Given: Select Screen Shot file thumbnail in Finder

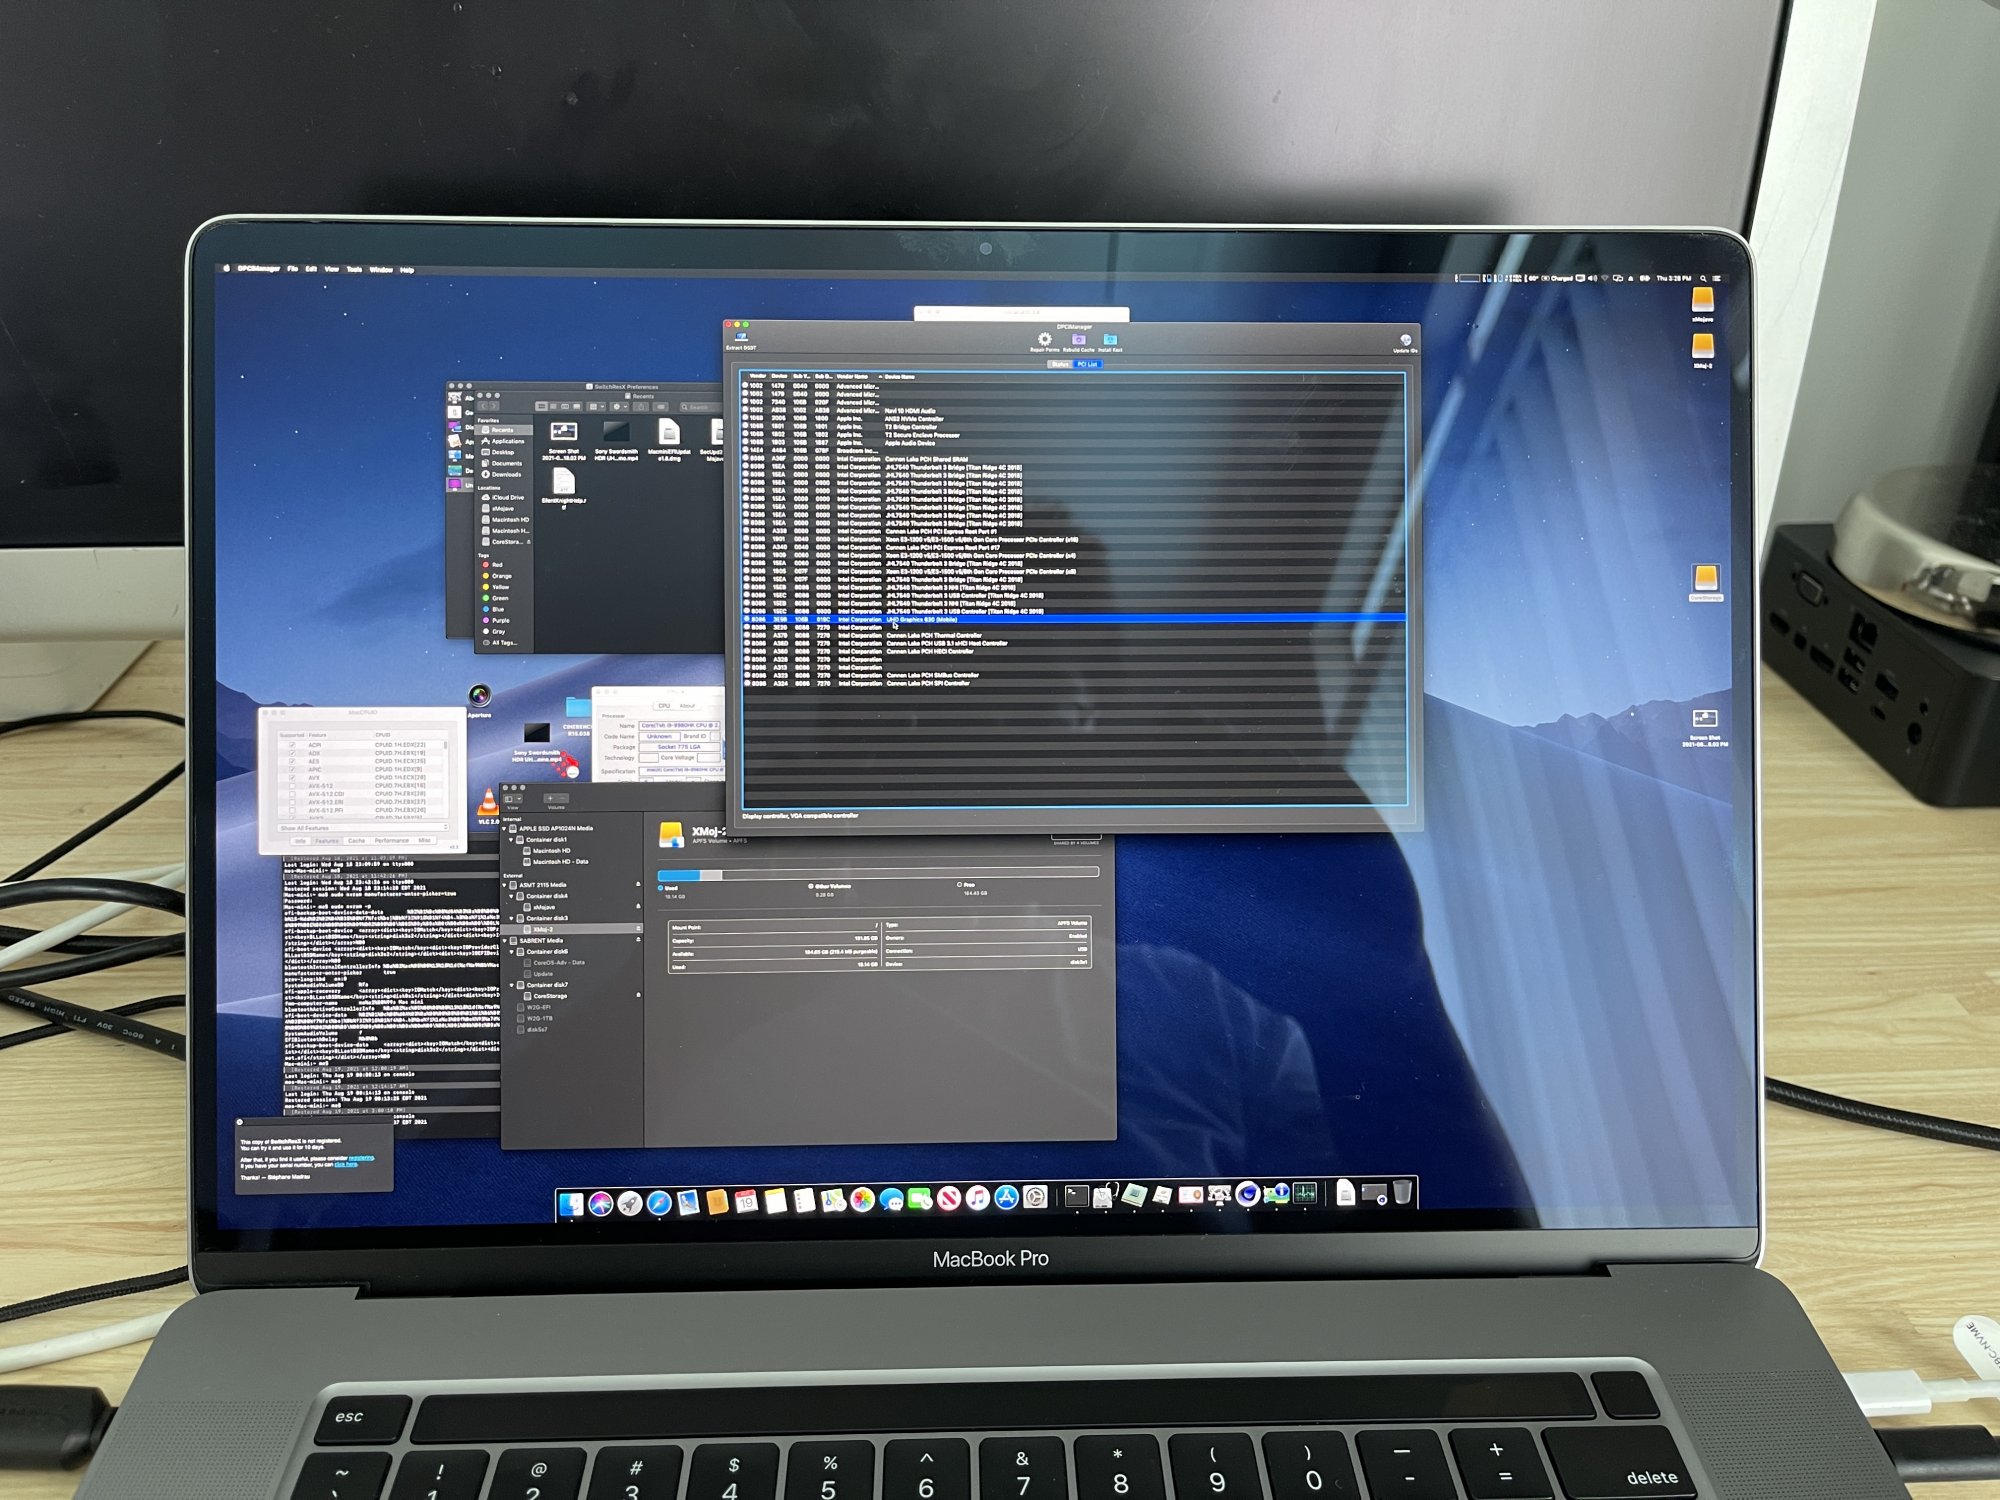Looking at the screenshot, I should [x=563, y=433].
